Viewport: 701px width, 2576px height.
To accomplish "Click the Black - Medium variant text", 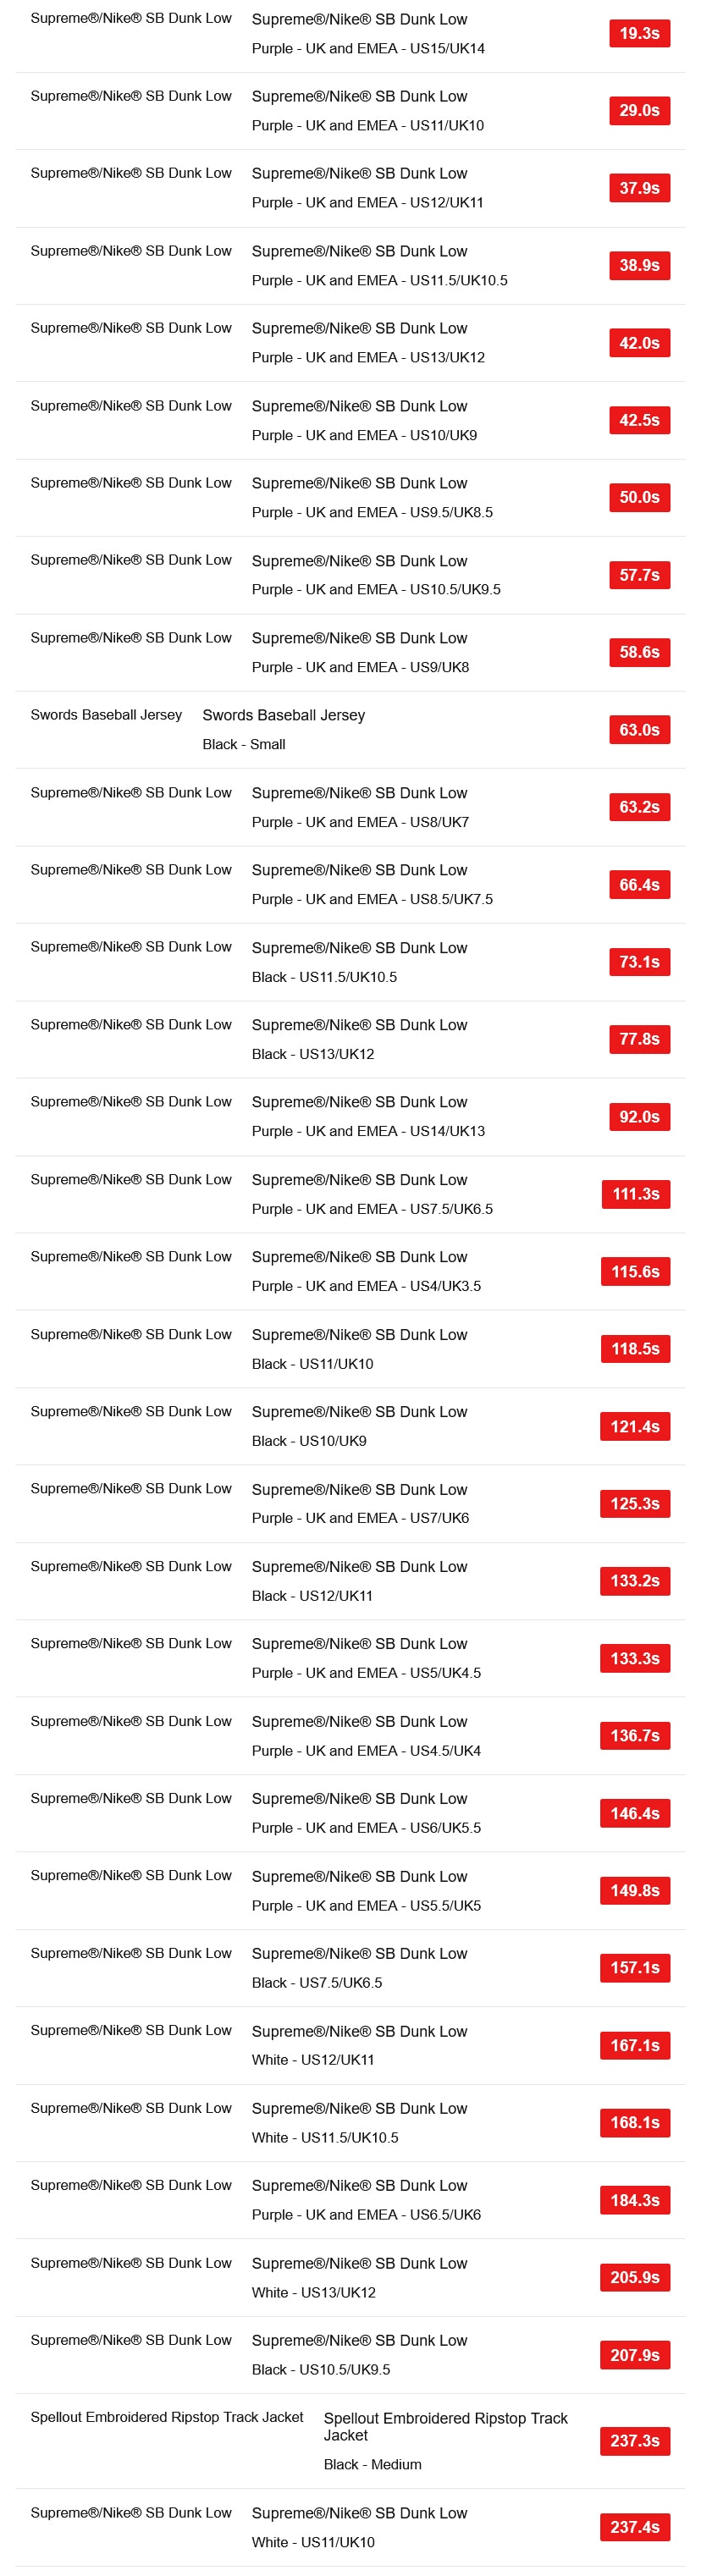I will coord(372,2464).
